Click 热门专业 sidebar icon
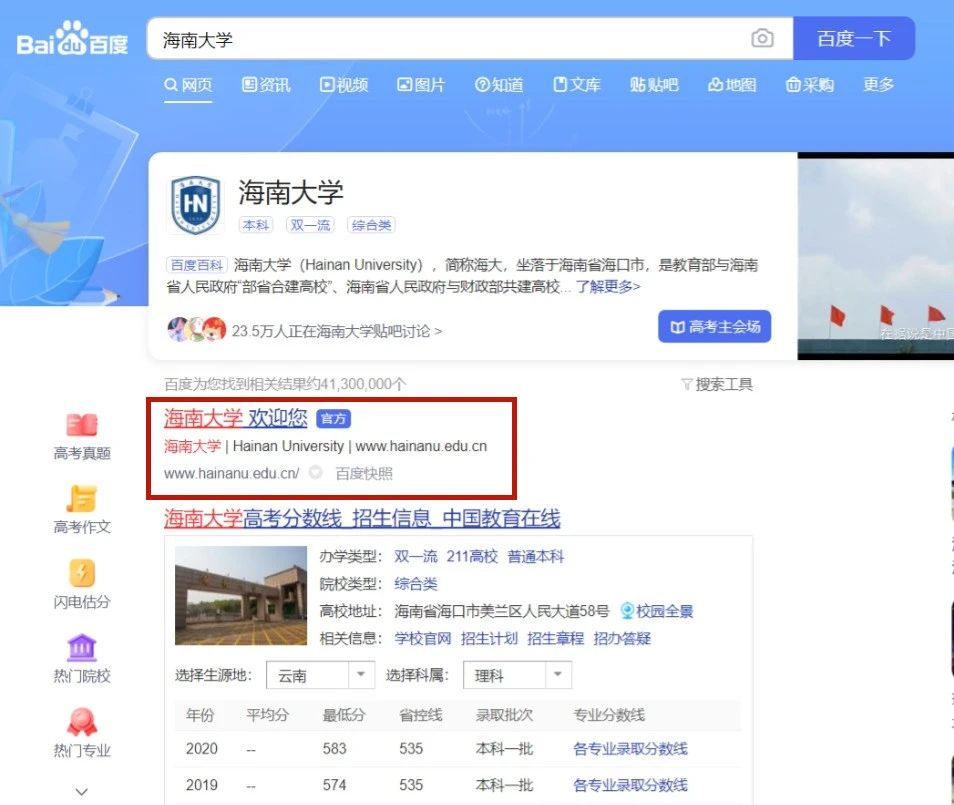Image resolution: width=954 pixels, height=805 pixels. [x=82, y=722]
